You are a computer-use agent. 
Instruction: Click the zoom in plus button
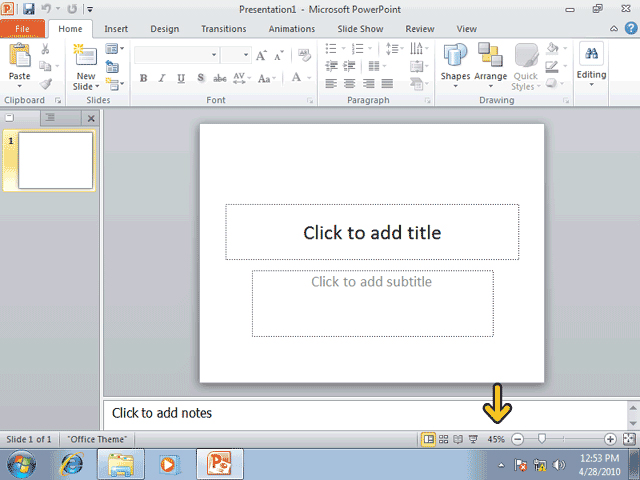pos(610,440)
